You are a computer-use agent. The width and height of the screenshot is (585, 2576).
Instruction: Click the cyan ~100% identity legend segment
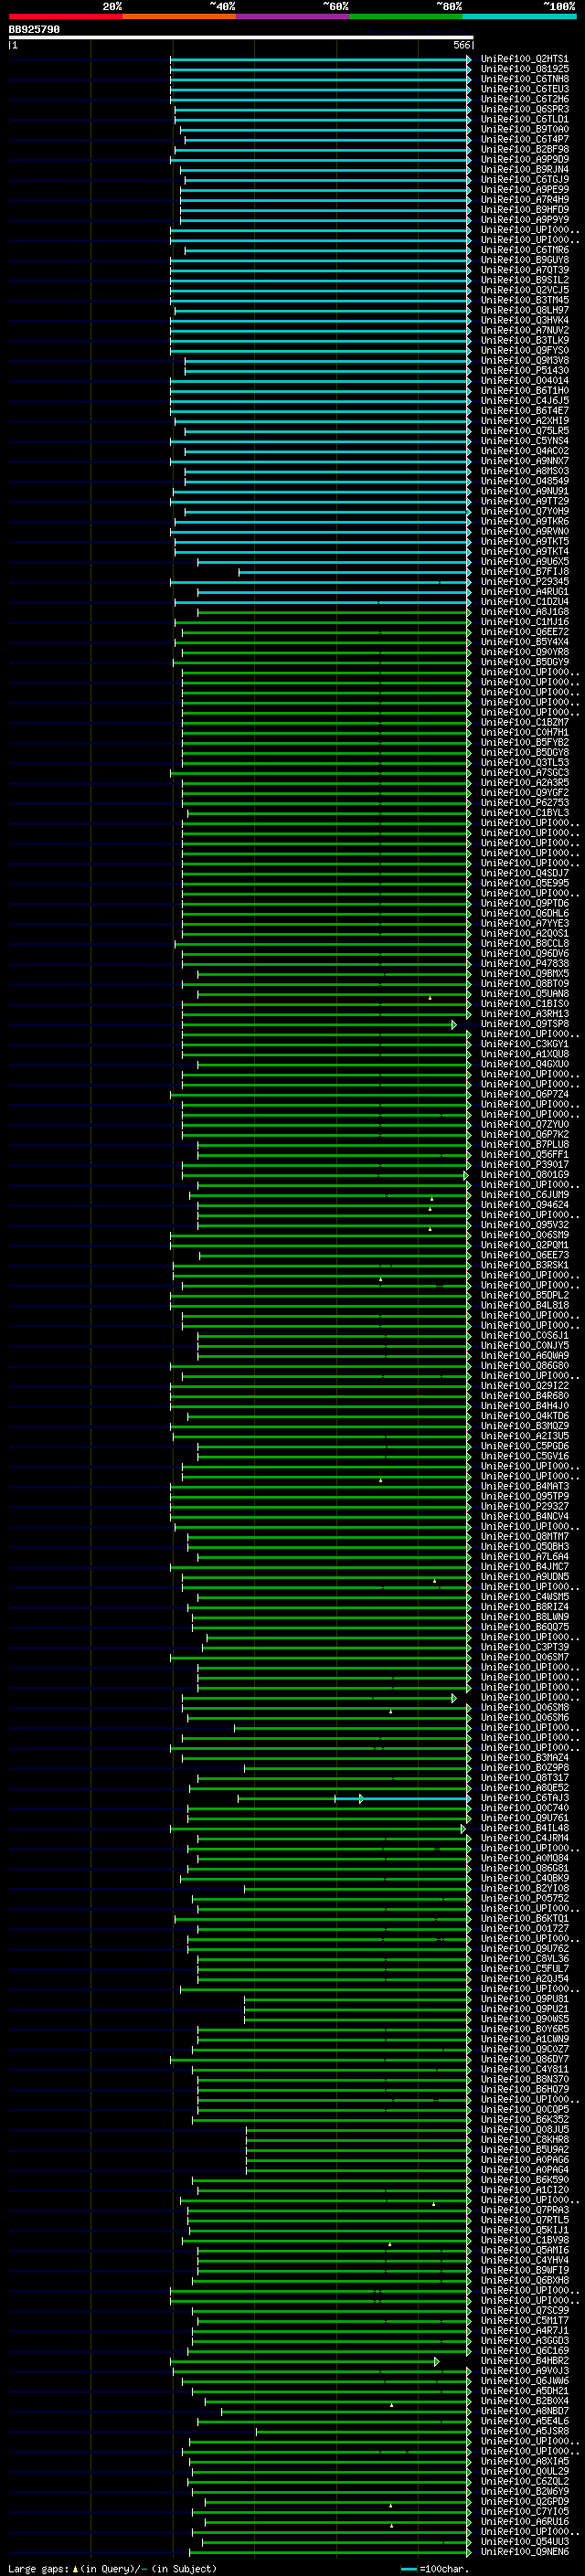[x=520, y=16]
